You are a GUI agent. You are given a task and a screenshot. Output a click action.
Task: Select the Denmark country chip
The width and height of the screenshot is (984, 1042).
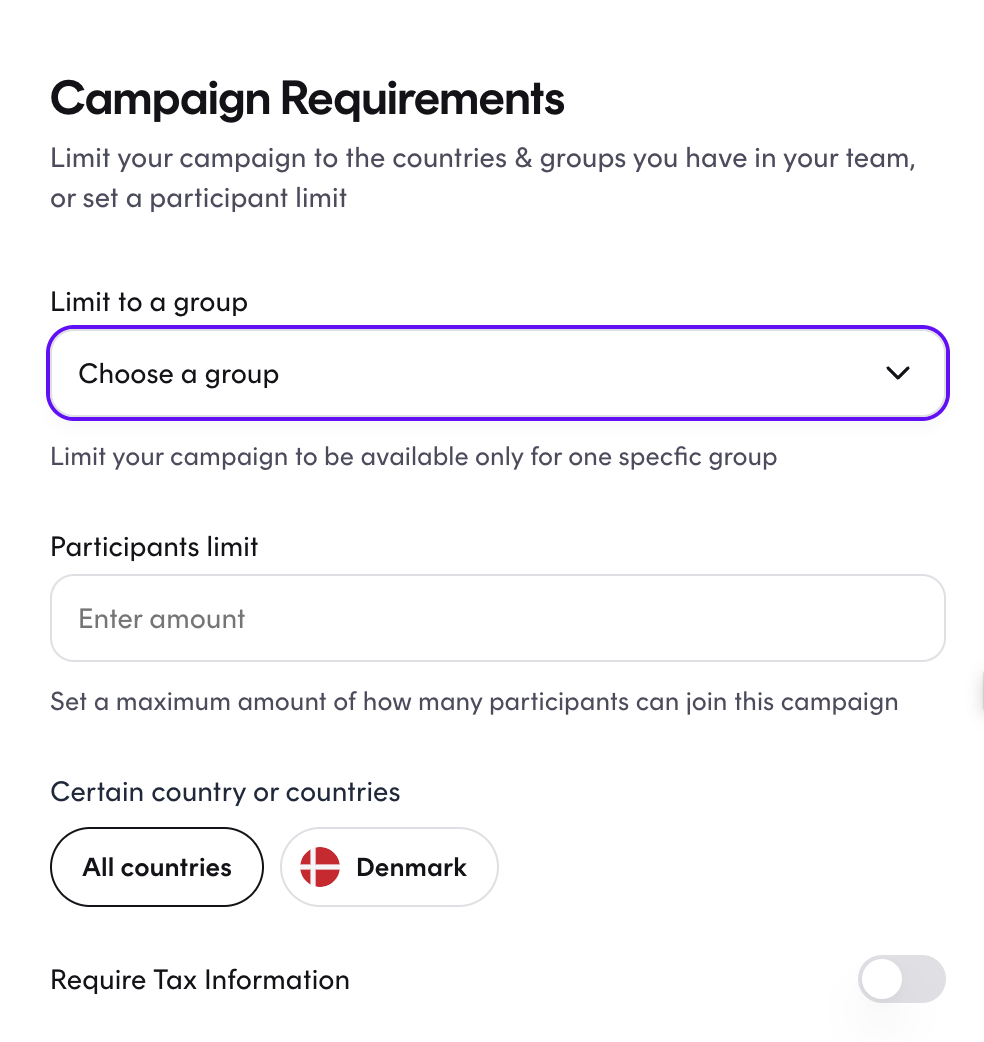389,867
